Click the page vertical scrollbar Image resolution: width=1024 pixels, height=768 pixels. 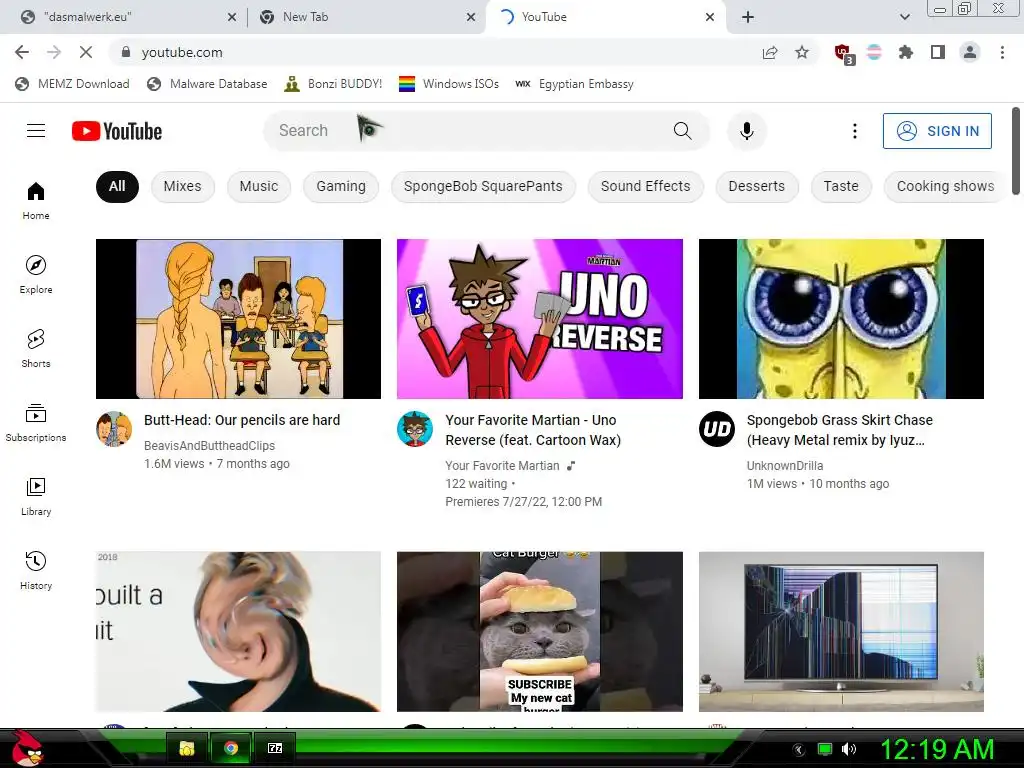pos(1016,151)
